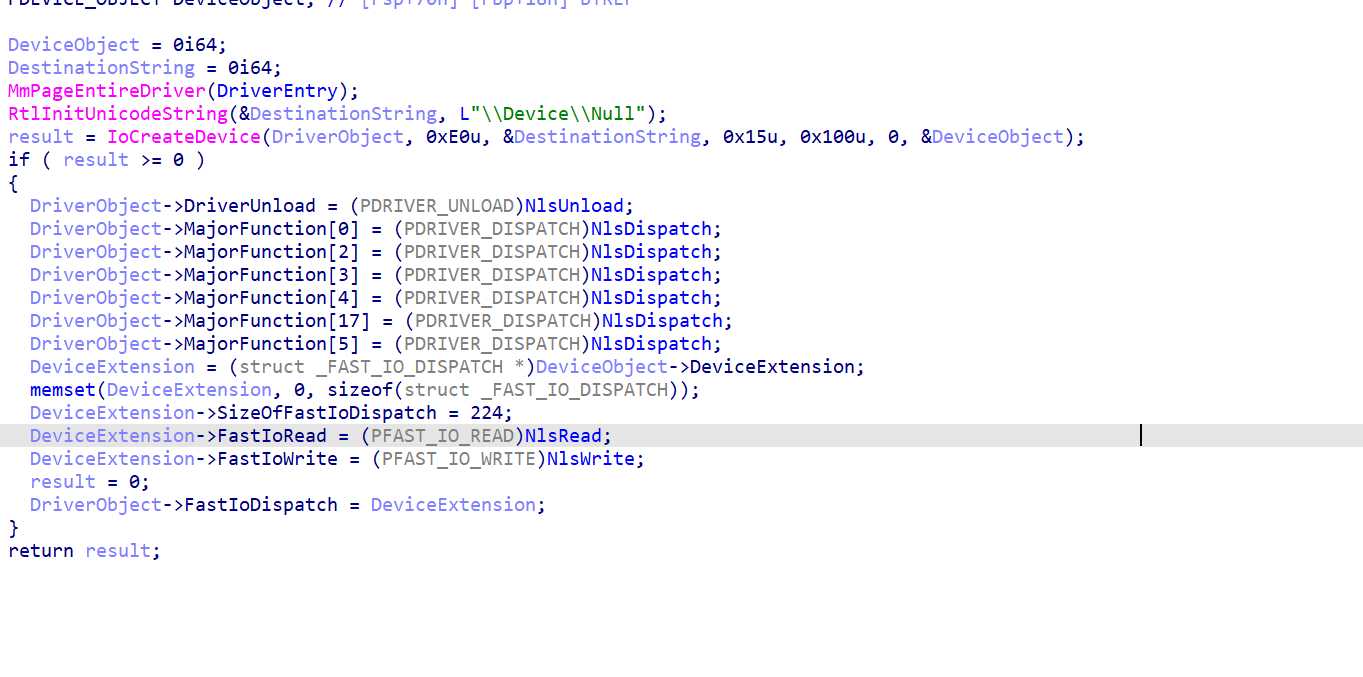Select the NlsWrite function reference
The height and width of the screenshot is (677, 1363).
point(591,458)
